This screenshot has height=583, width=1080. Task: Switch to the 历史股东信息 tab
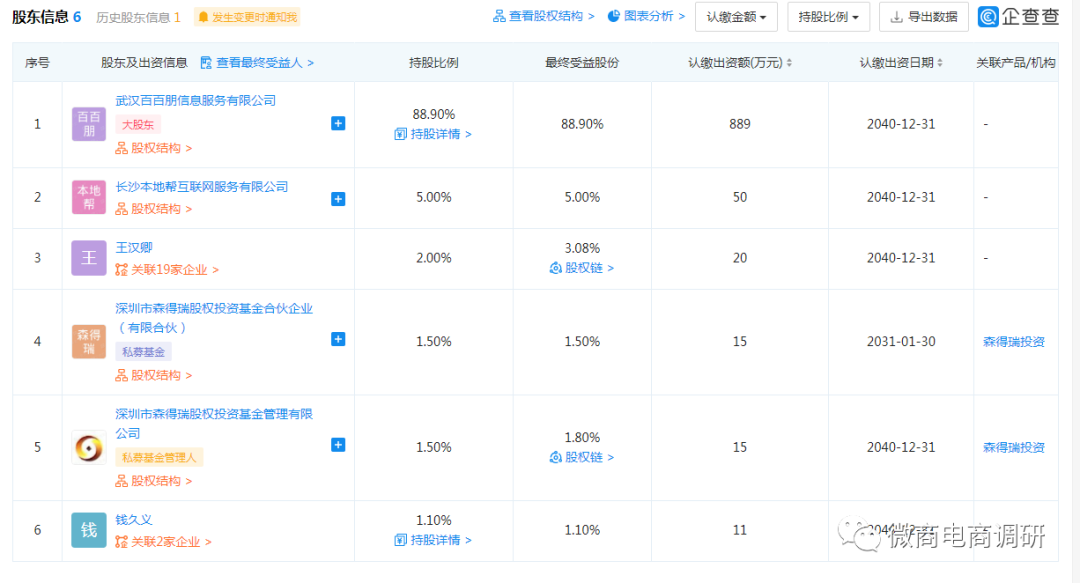(x=138, y=17)
